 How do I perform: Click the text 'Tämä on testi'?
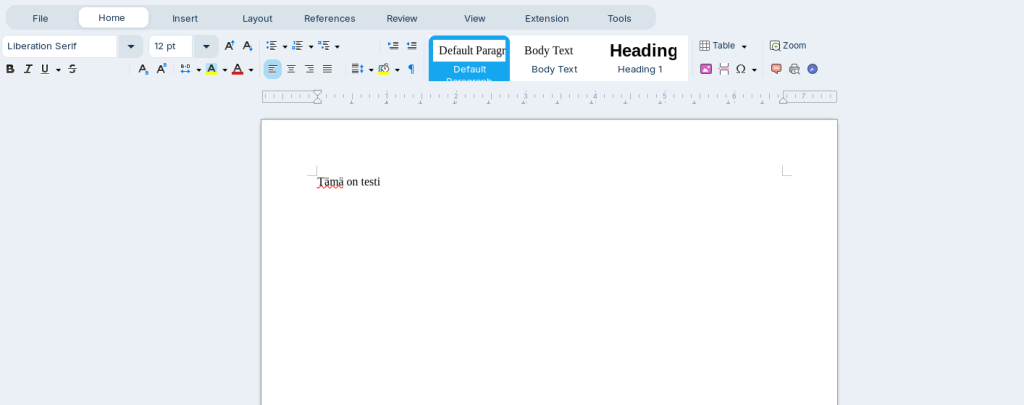pos(349,182)
